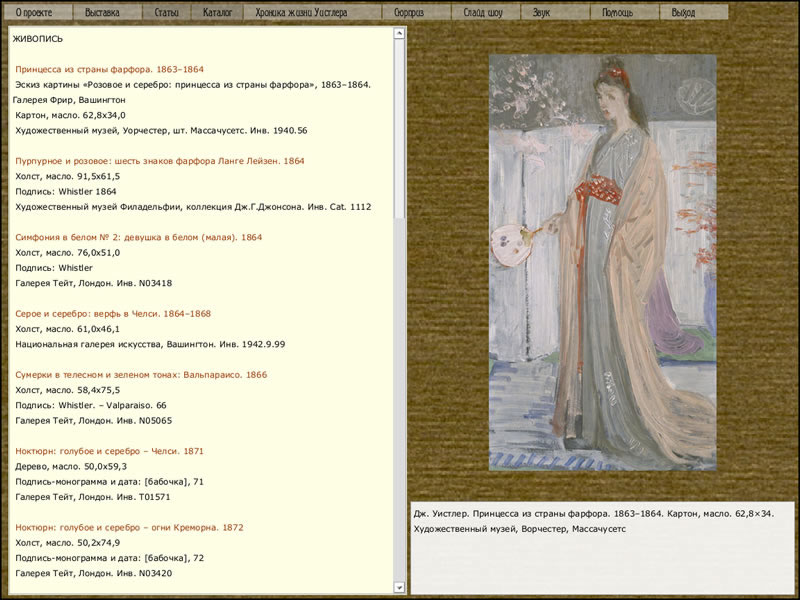
Task: Select «Сумерки в телесном и зеленом тонах: Вальпараисо»
Action: coord(141,374)
